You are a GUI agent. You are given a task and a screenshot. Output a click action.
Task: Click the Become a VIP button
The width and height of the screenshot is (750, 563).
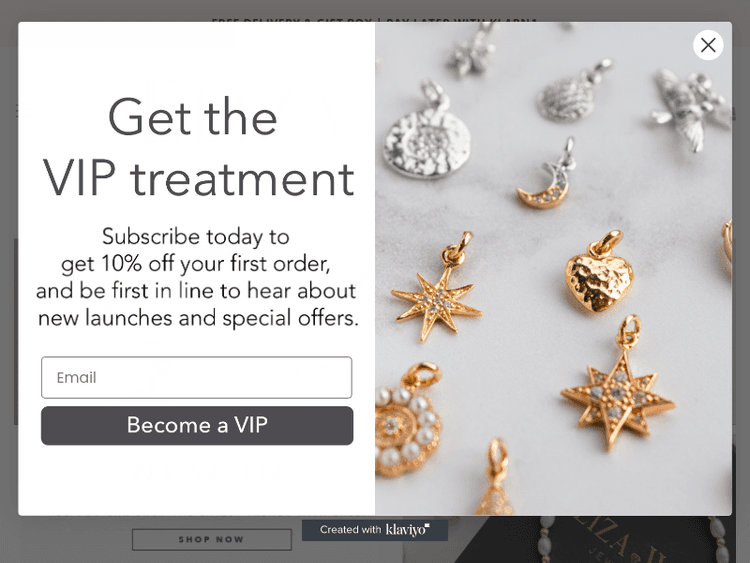coord(197,425)
